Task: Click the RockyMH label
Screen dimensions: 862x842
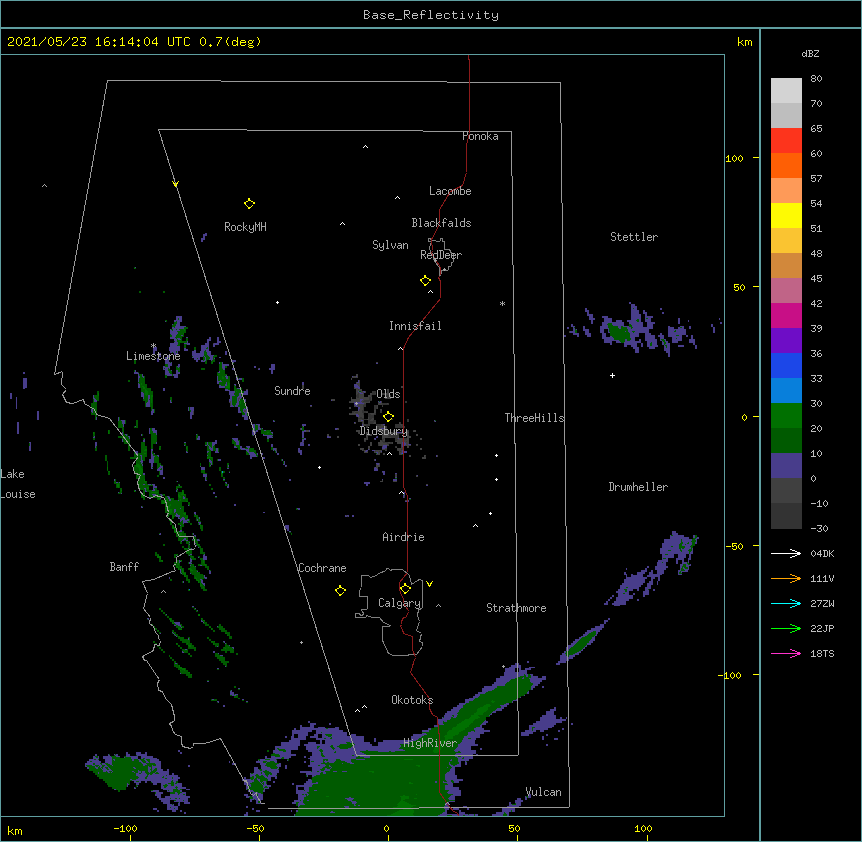Action: tap(245, 227)
